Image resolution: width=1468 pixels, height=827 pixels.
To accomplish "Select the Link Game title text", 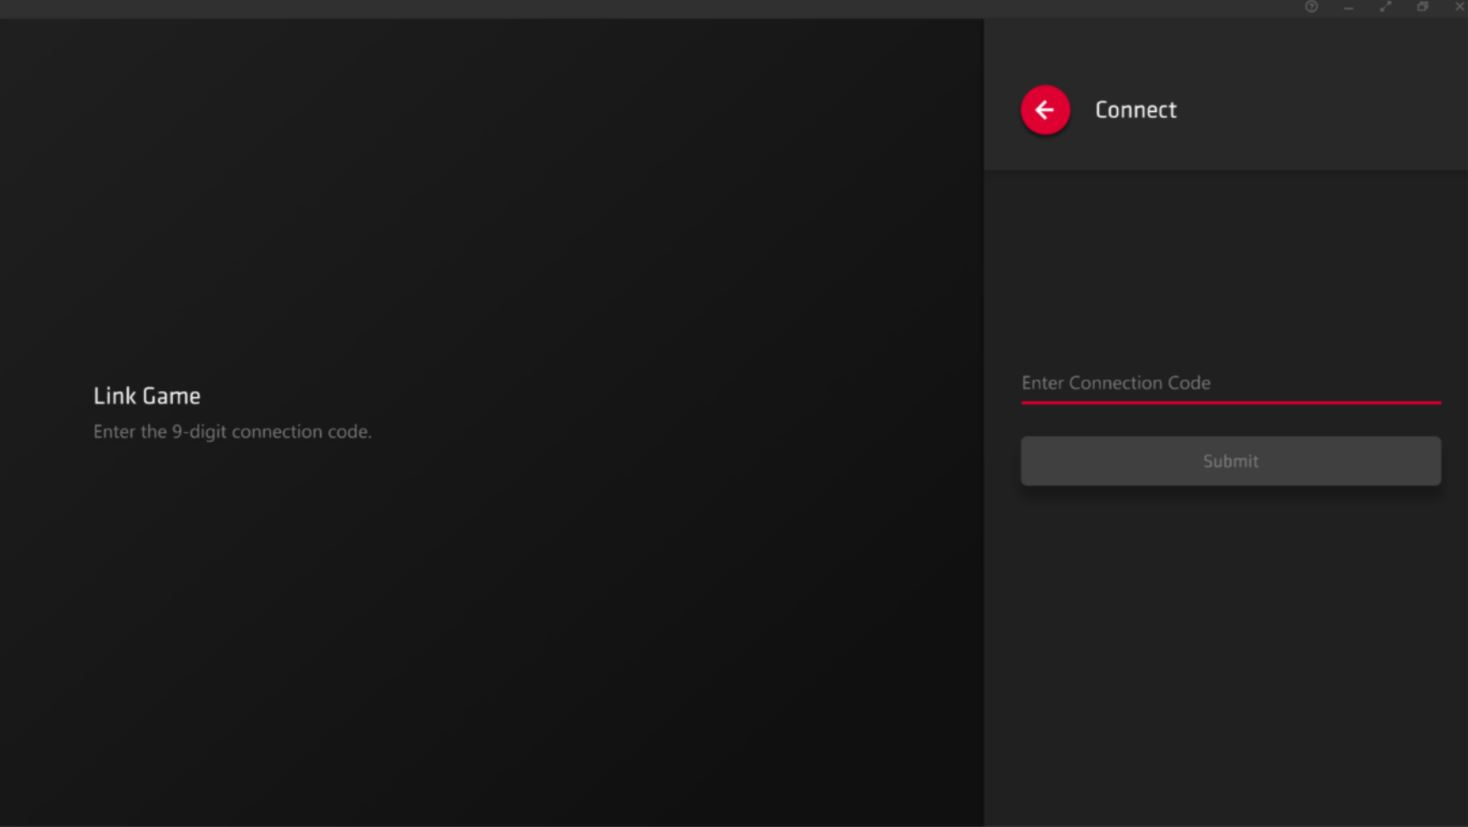I will [147, 396].
